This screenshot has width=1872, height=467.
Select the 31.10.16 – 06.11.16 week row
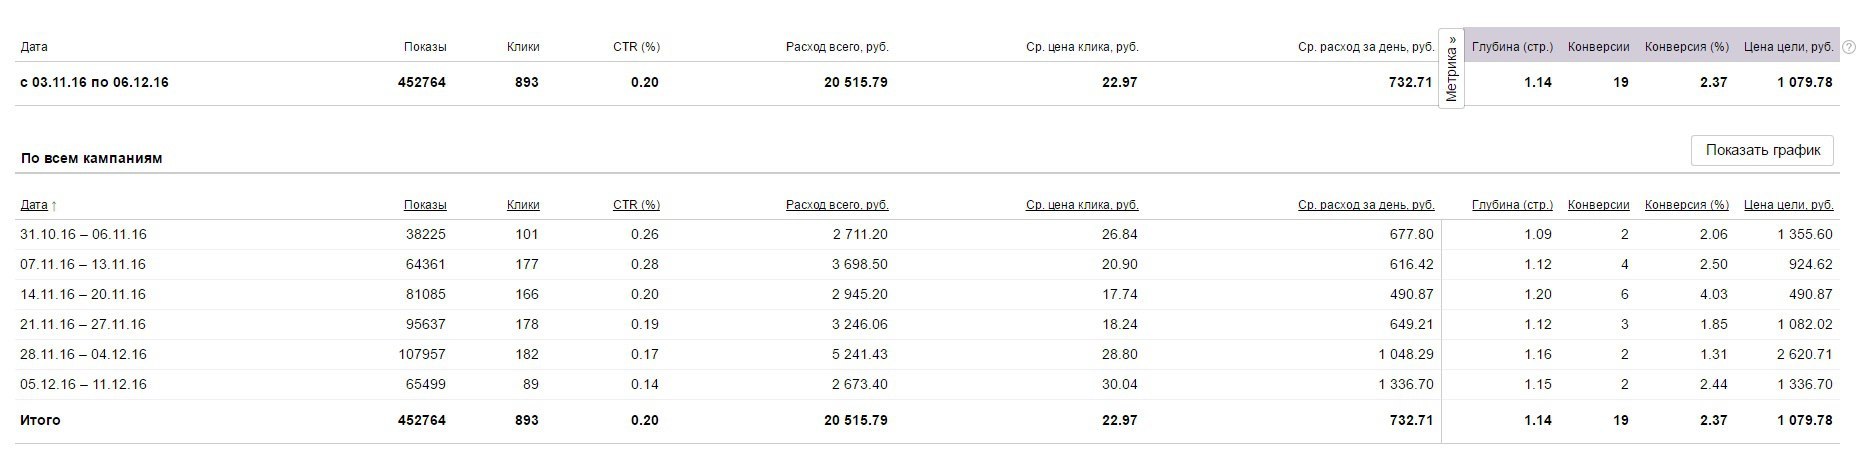click(83, 234)
